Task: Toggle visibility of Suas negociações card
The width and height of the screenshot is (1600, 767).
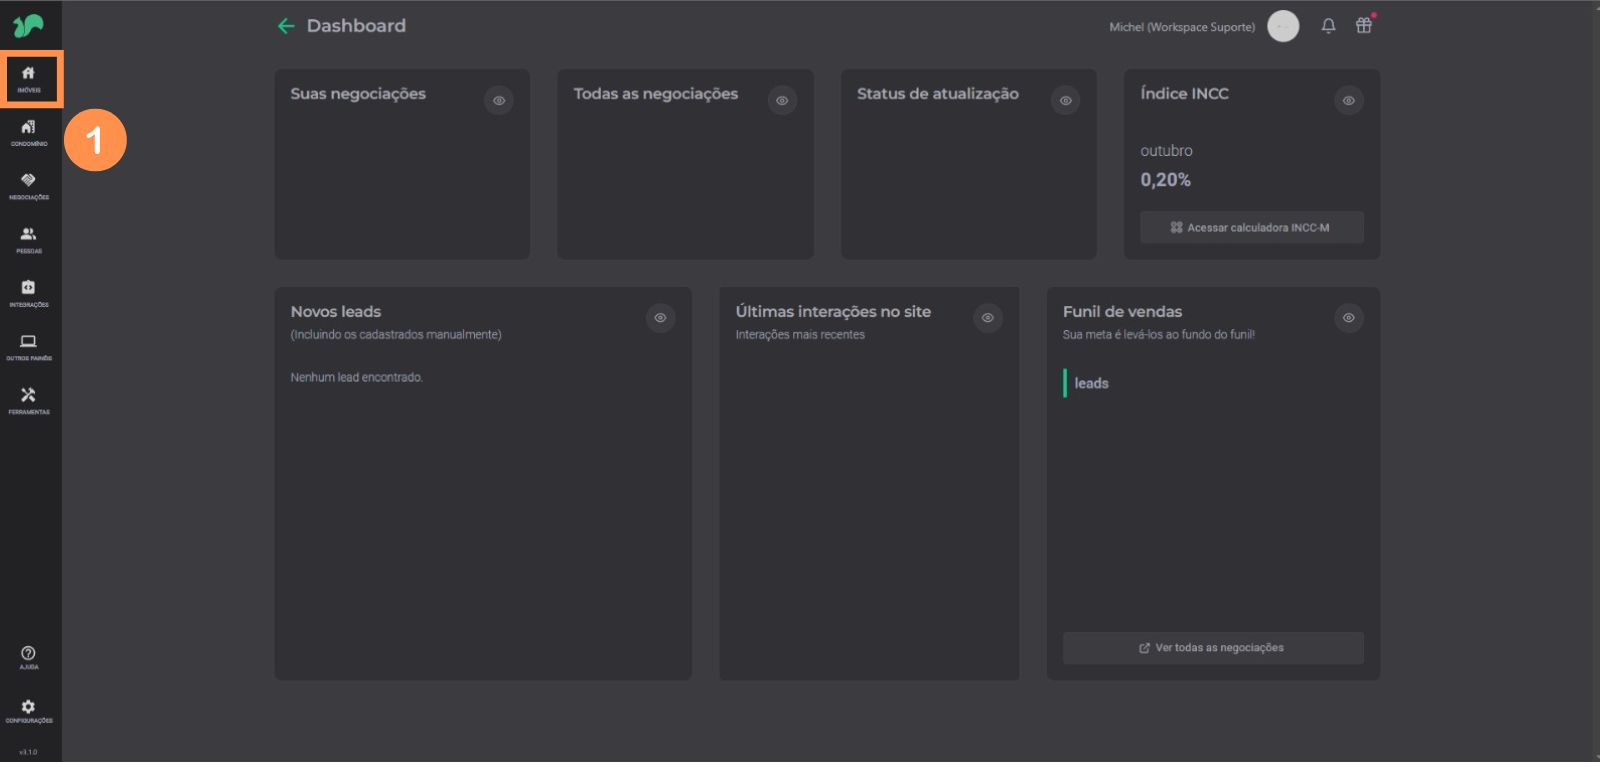Action: point(499,100)
